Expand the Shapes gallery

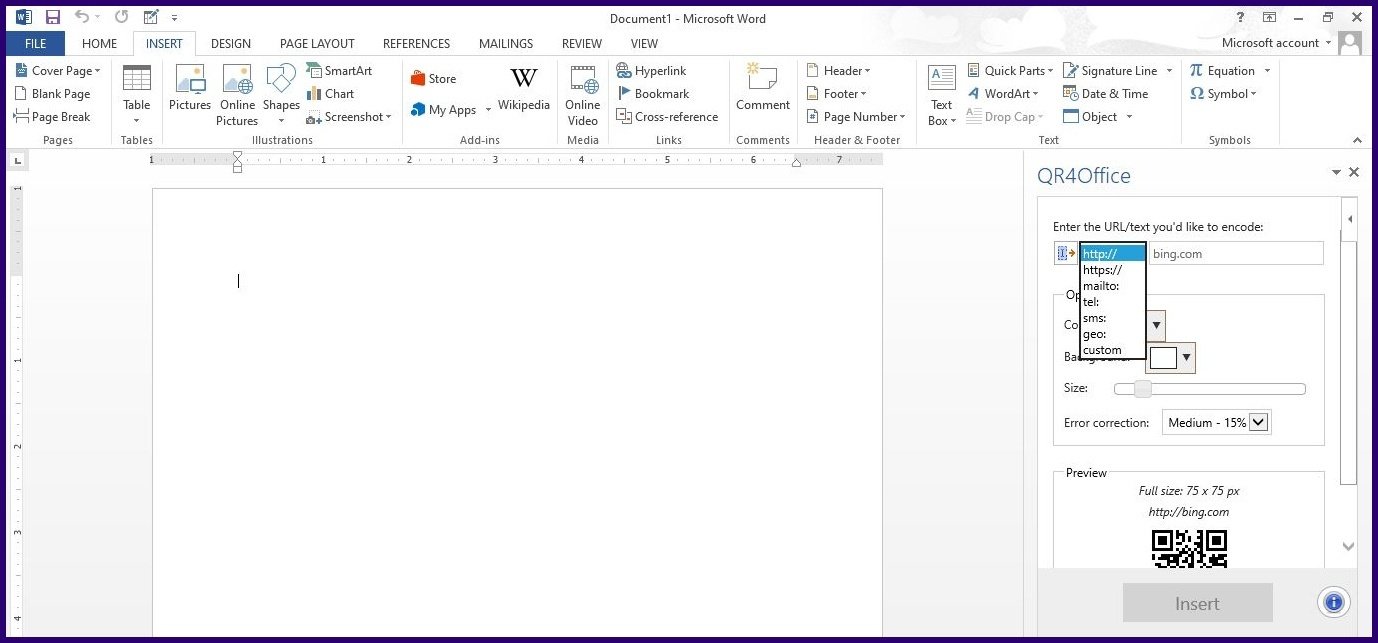point(281,120)
